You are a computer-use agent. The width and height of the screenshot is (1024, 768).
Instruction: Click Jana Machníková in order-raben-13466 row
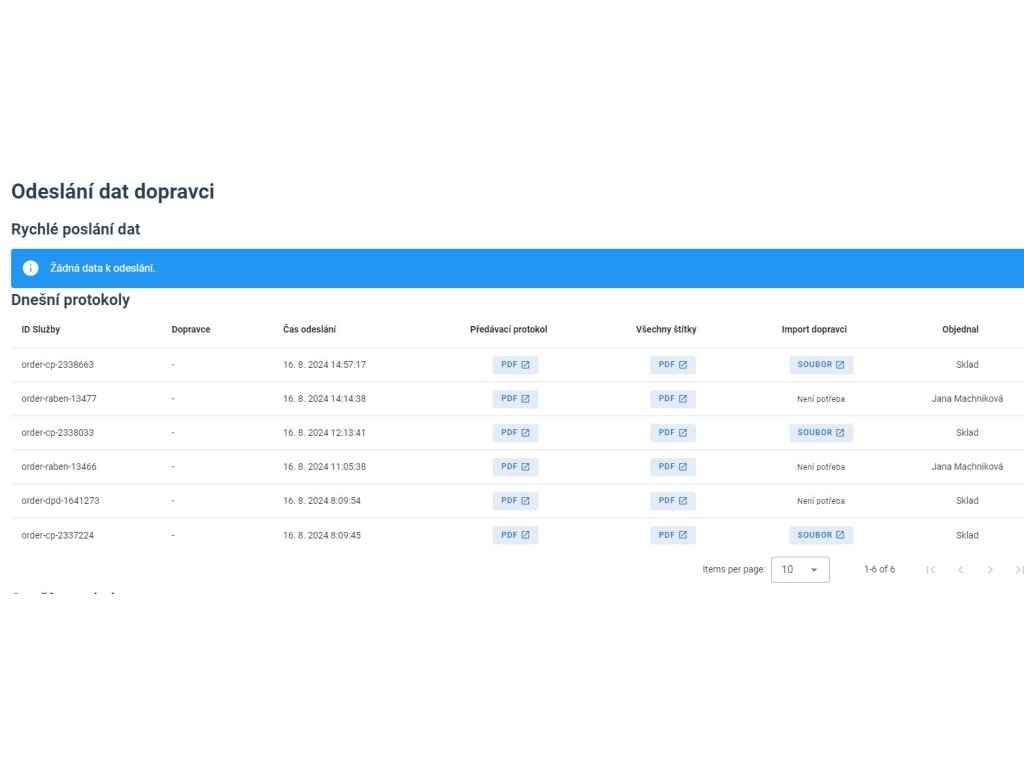tap(967, 466)
